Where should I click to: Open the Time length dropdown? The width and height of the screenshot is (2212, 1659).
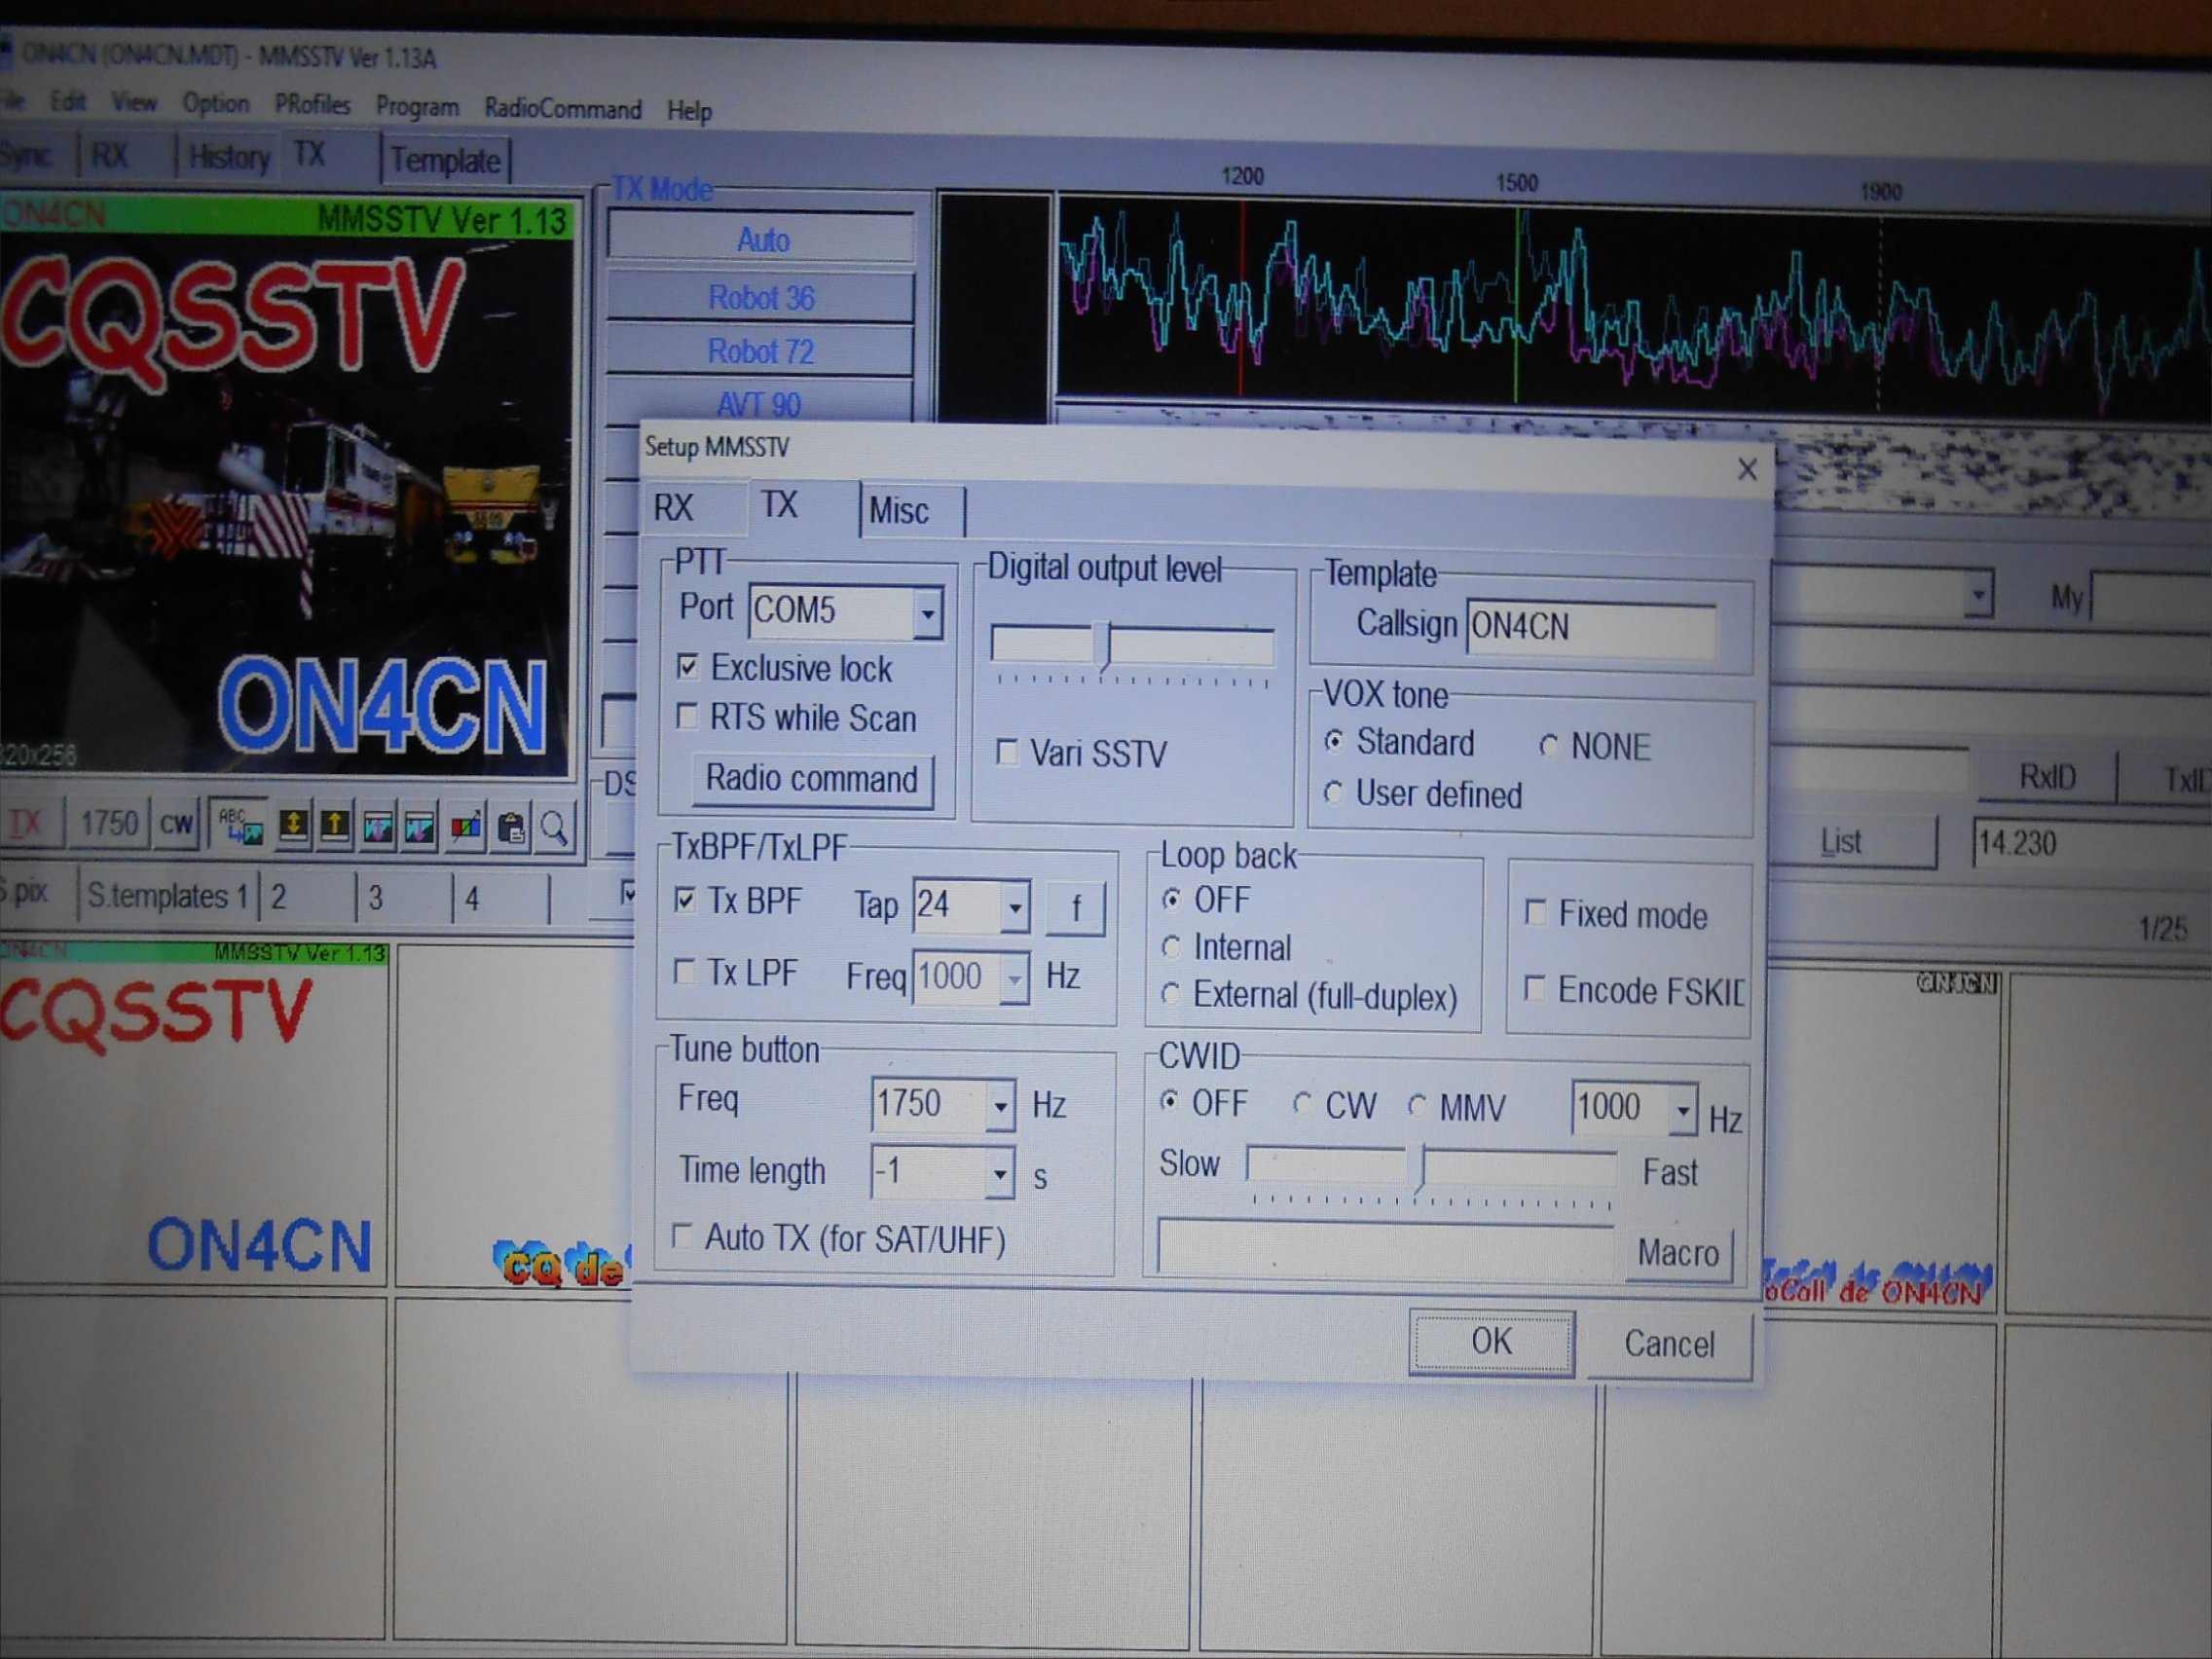pyautogui.click(x=999, y=1175)
